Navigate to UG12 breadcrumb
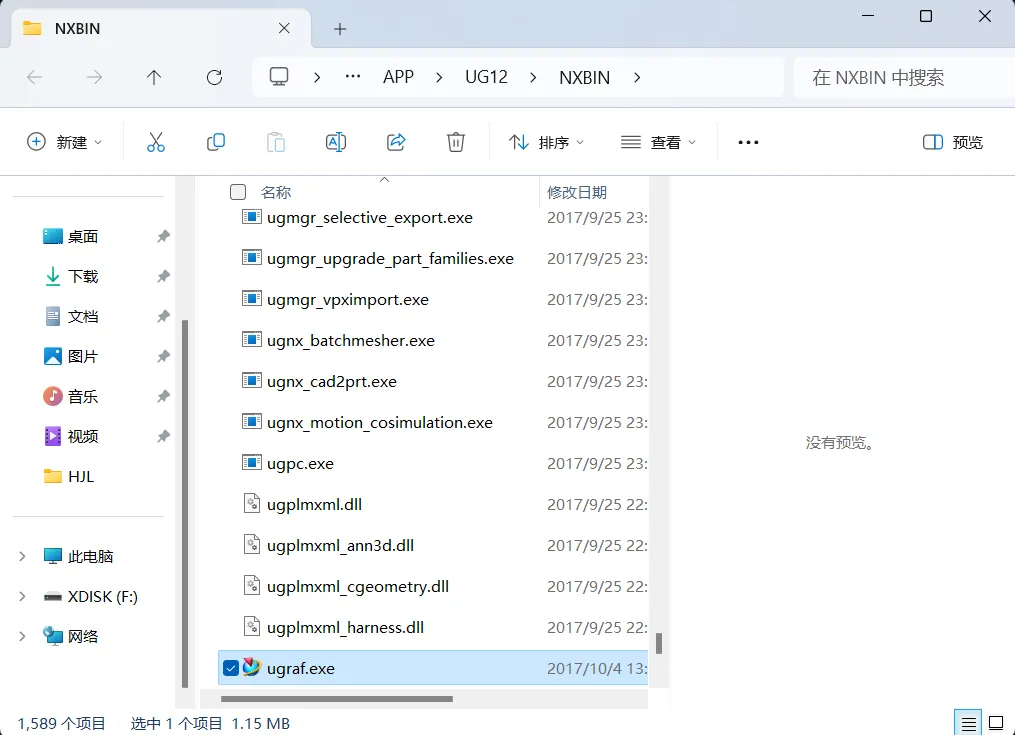Screen dimensions: 1015x735 tap(486, 77)
